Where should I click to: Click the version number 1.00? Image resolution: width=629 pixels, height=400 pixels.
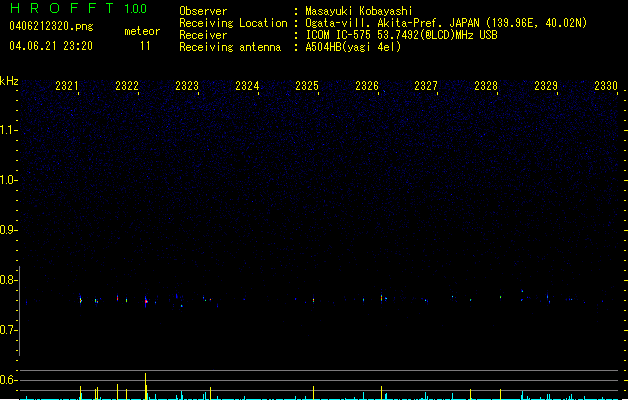(x=135, y=9)
